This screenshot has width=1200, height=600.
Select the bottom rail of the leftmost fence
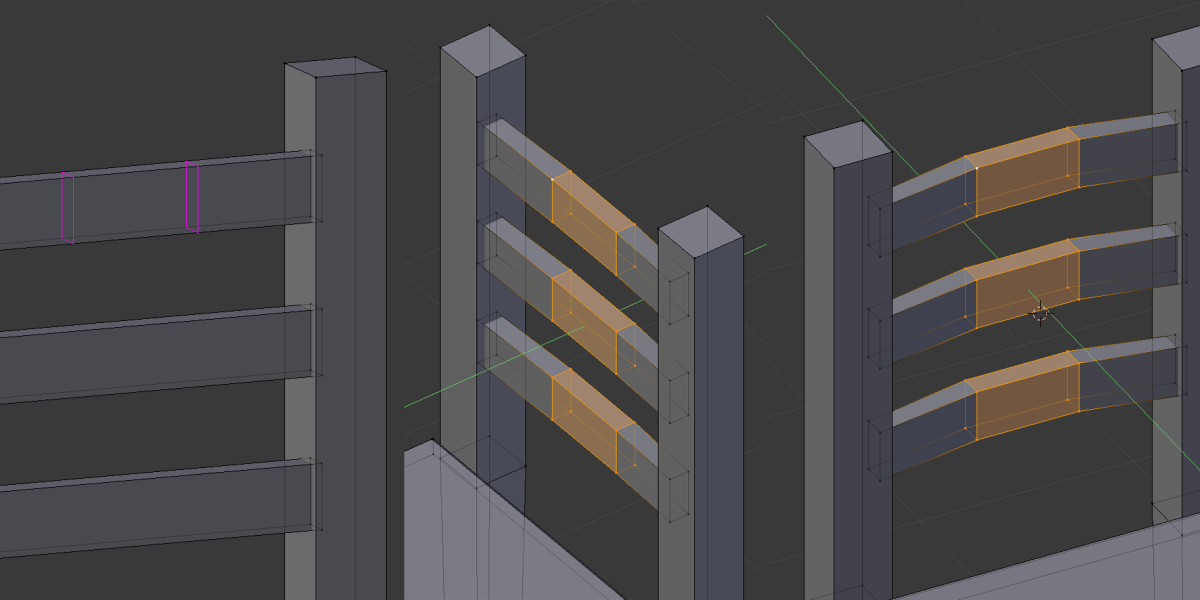pyautogui.click(x=150, y=507)
